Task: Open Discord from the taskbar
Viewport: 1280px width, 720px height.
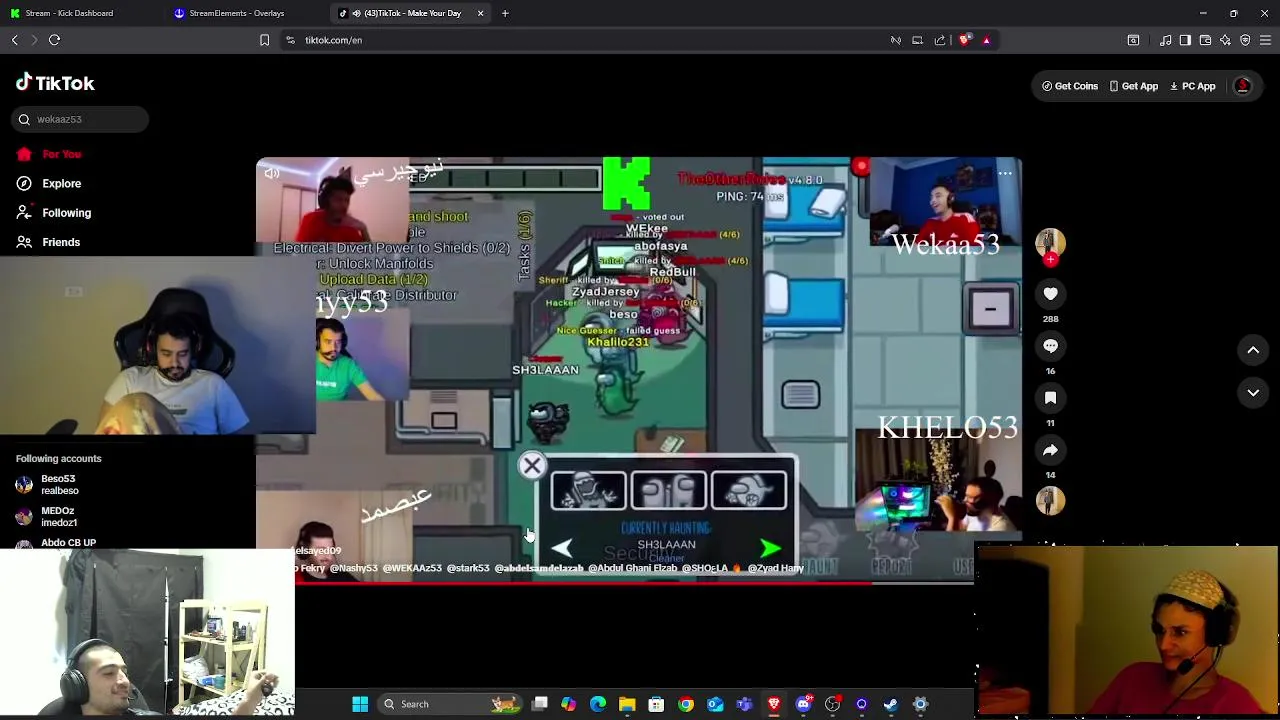Action: (803, 704)
